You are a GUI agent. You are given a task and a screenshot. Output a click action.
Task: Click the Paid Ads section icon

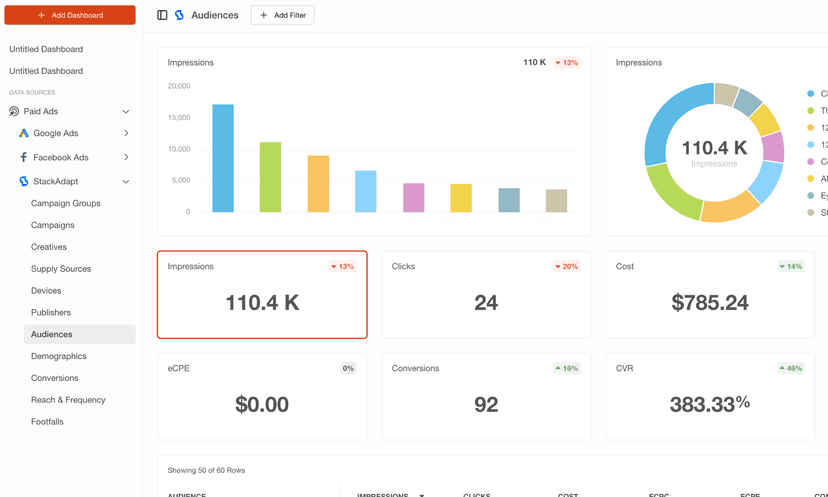(14, 111)
